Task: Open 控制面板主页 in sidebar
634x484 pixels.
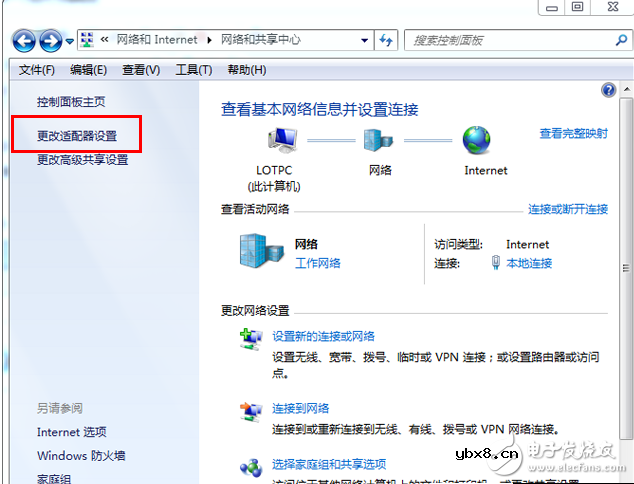Action: 71,102
